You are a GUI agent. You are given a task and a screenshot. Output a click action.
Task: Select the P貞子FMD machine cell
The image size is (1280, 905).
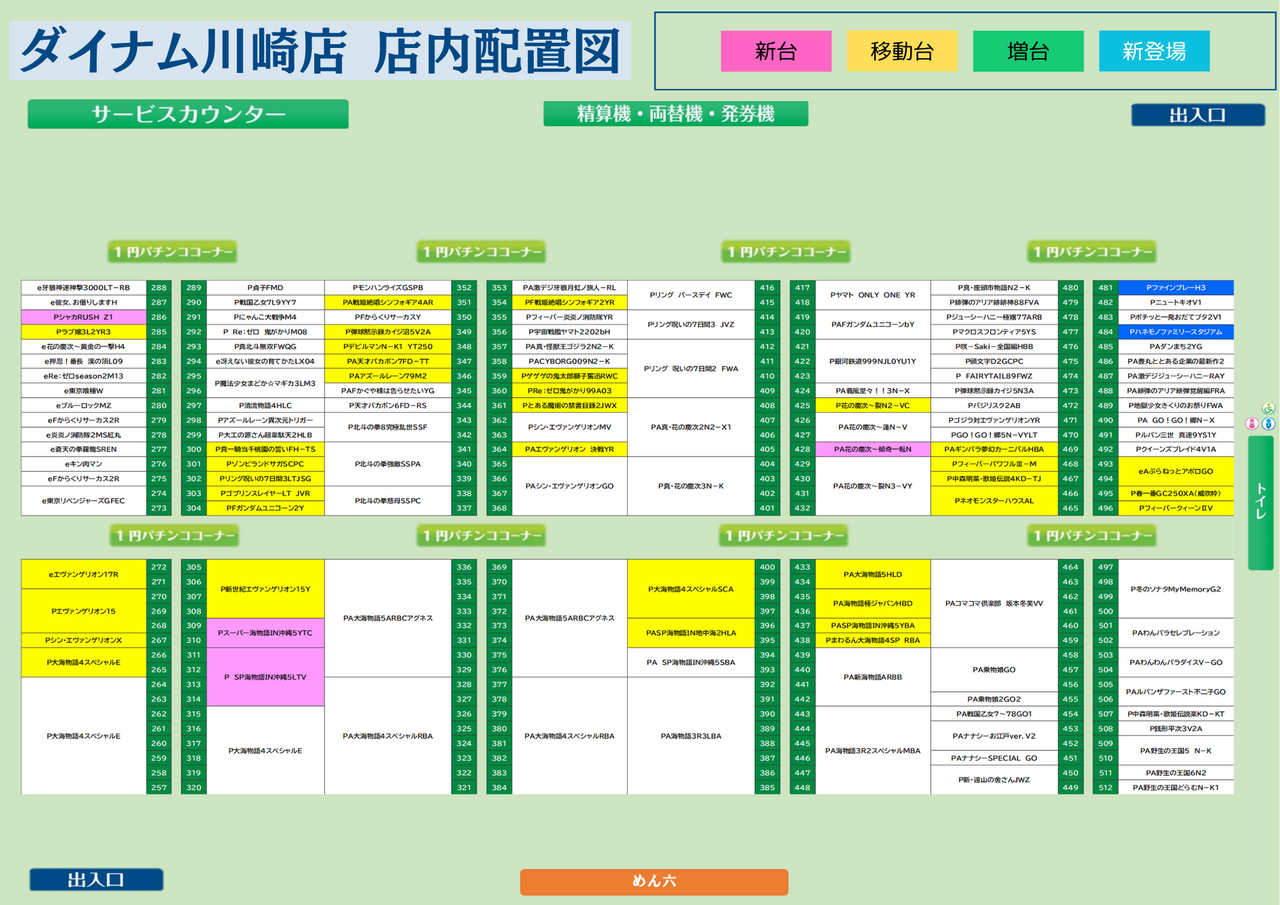pyautogui.click(x=266, y=288)
